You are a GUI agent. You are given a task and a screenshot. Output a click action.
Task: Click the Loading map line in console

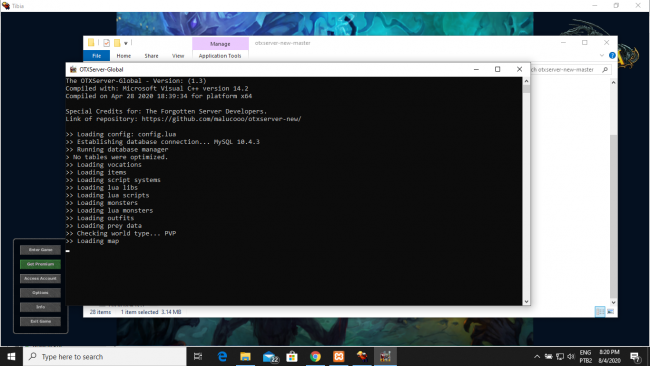pyautogui.click(x=92, y=241)
